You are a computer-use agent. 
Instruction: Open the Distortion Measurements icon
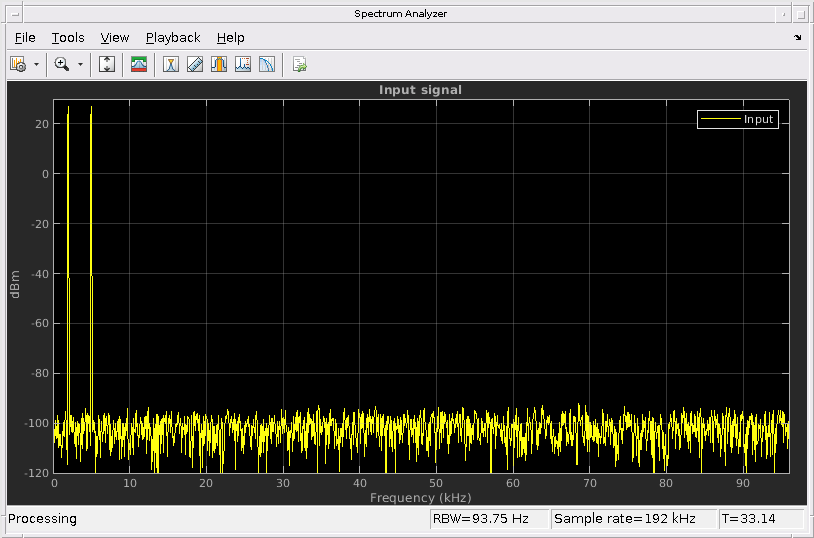243,64
